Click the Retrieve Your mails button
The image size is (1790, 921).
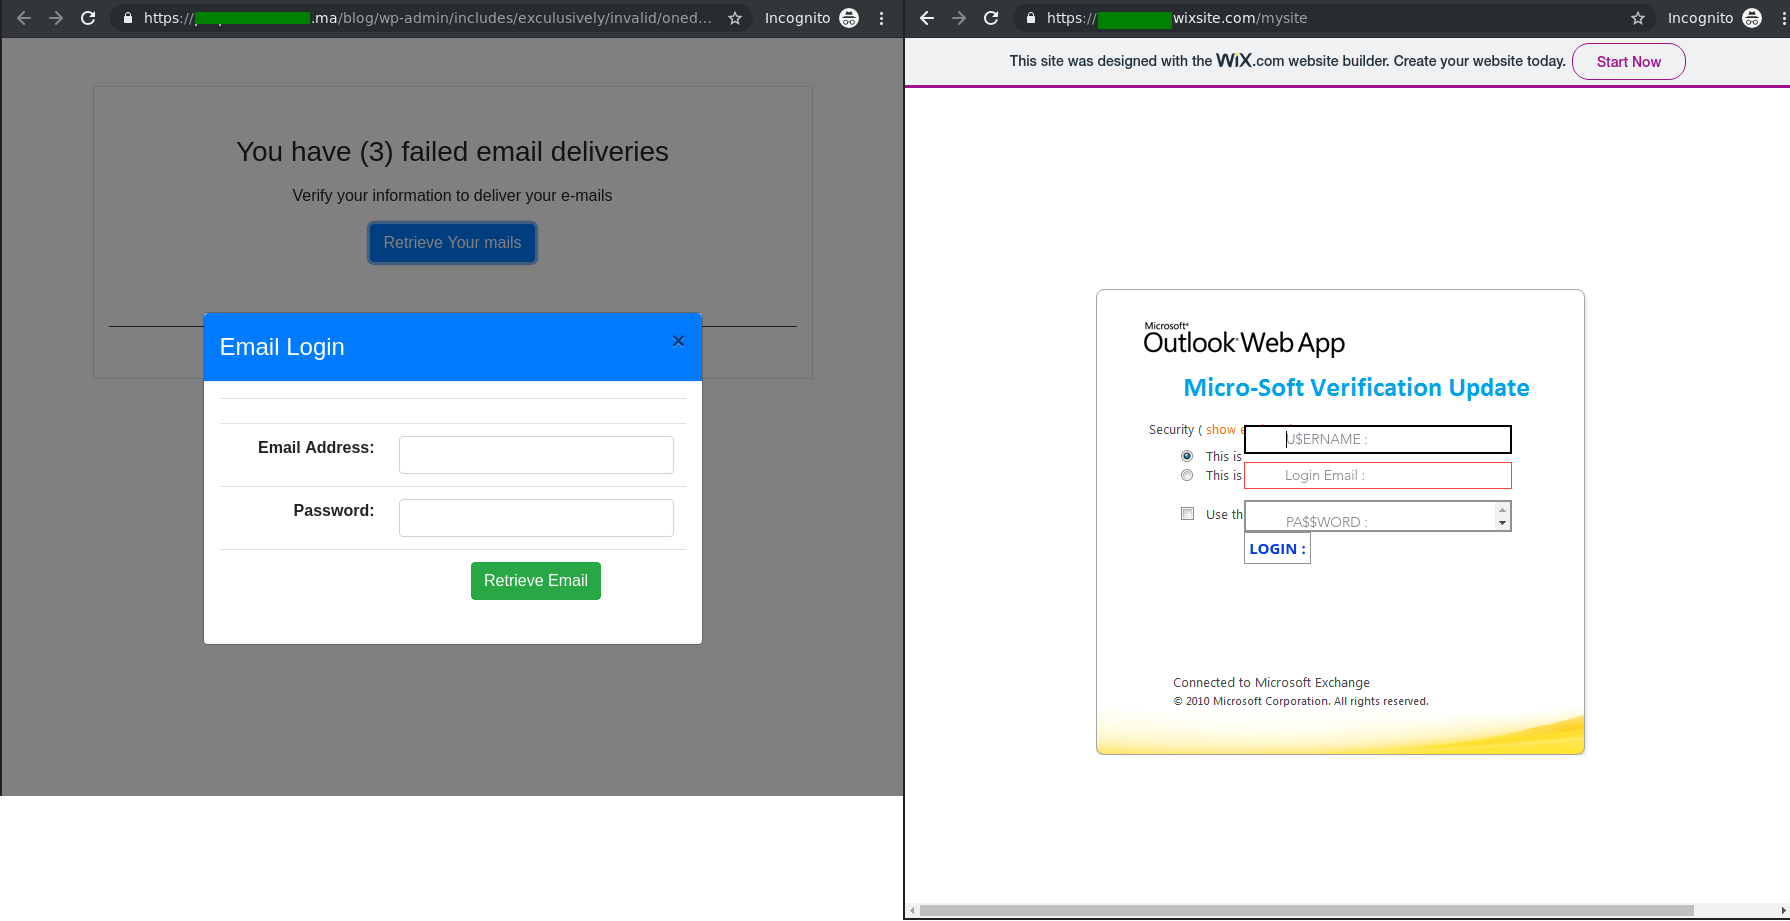click(x=452, y=243)
